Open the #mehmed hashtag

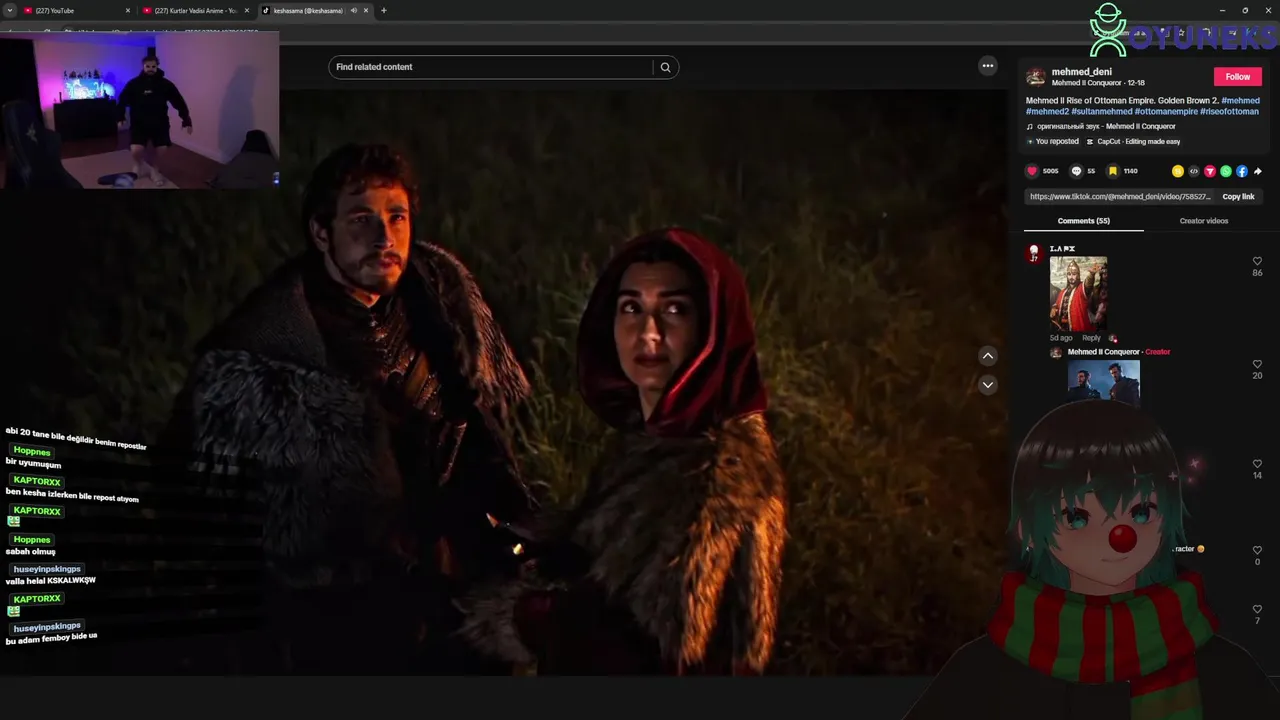click(1240, 101)
